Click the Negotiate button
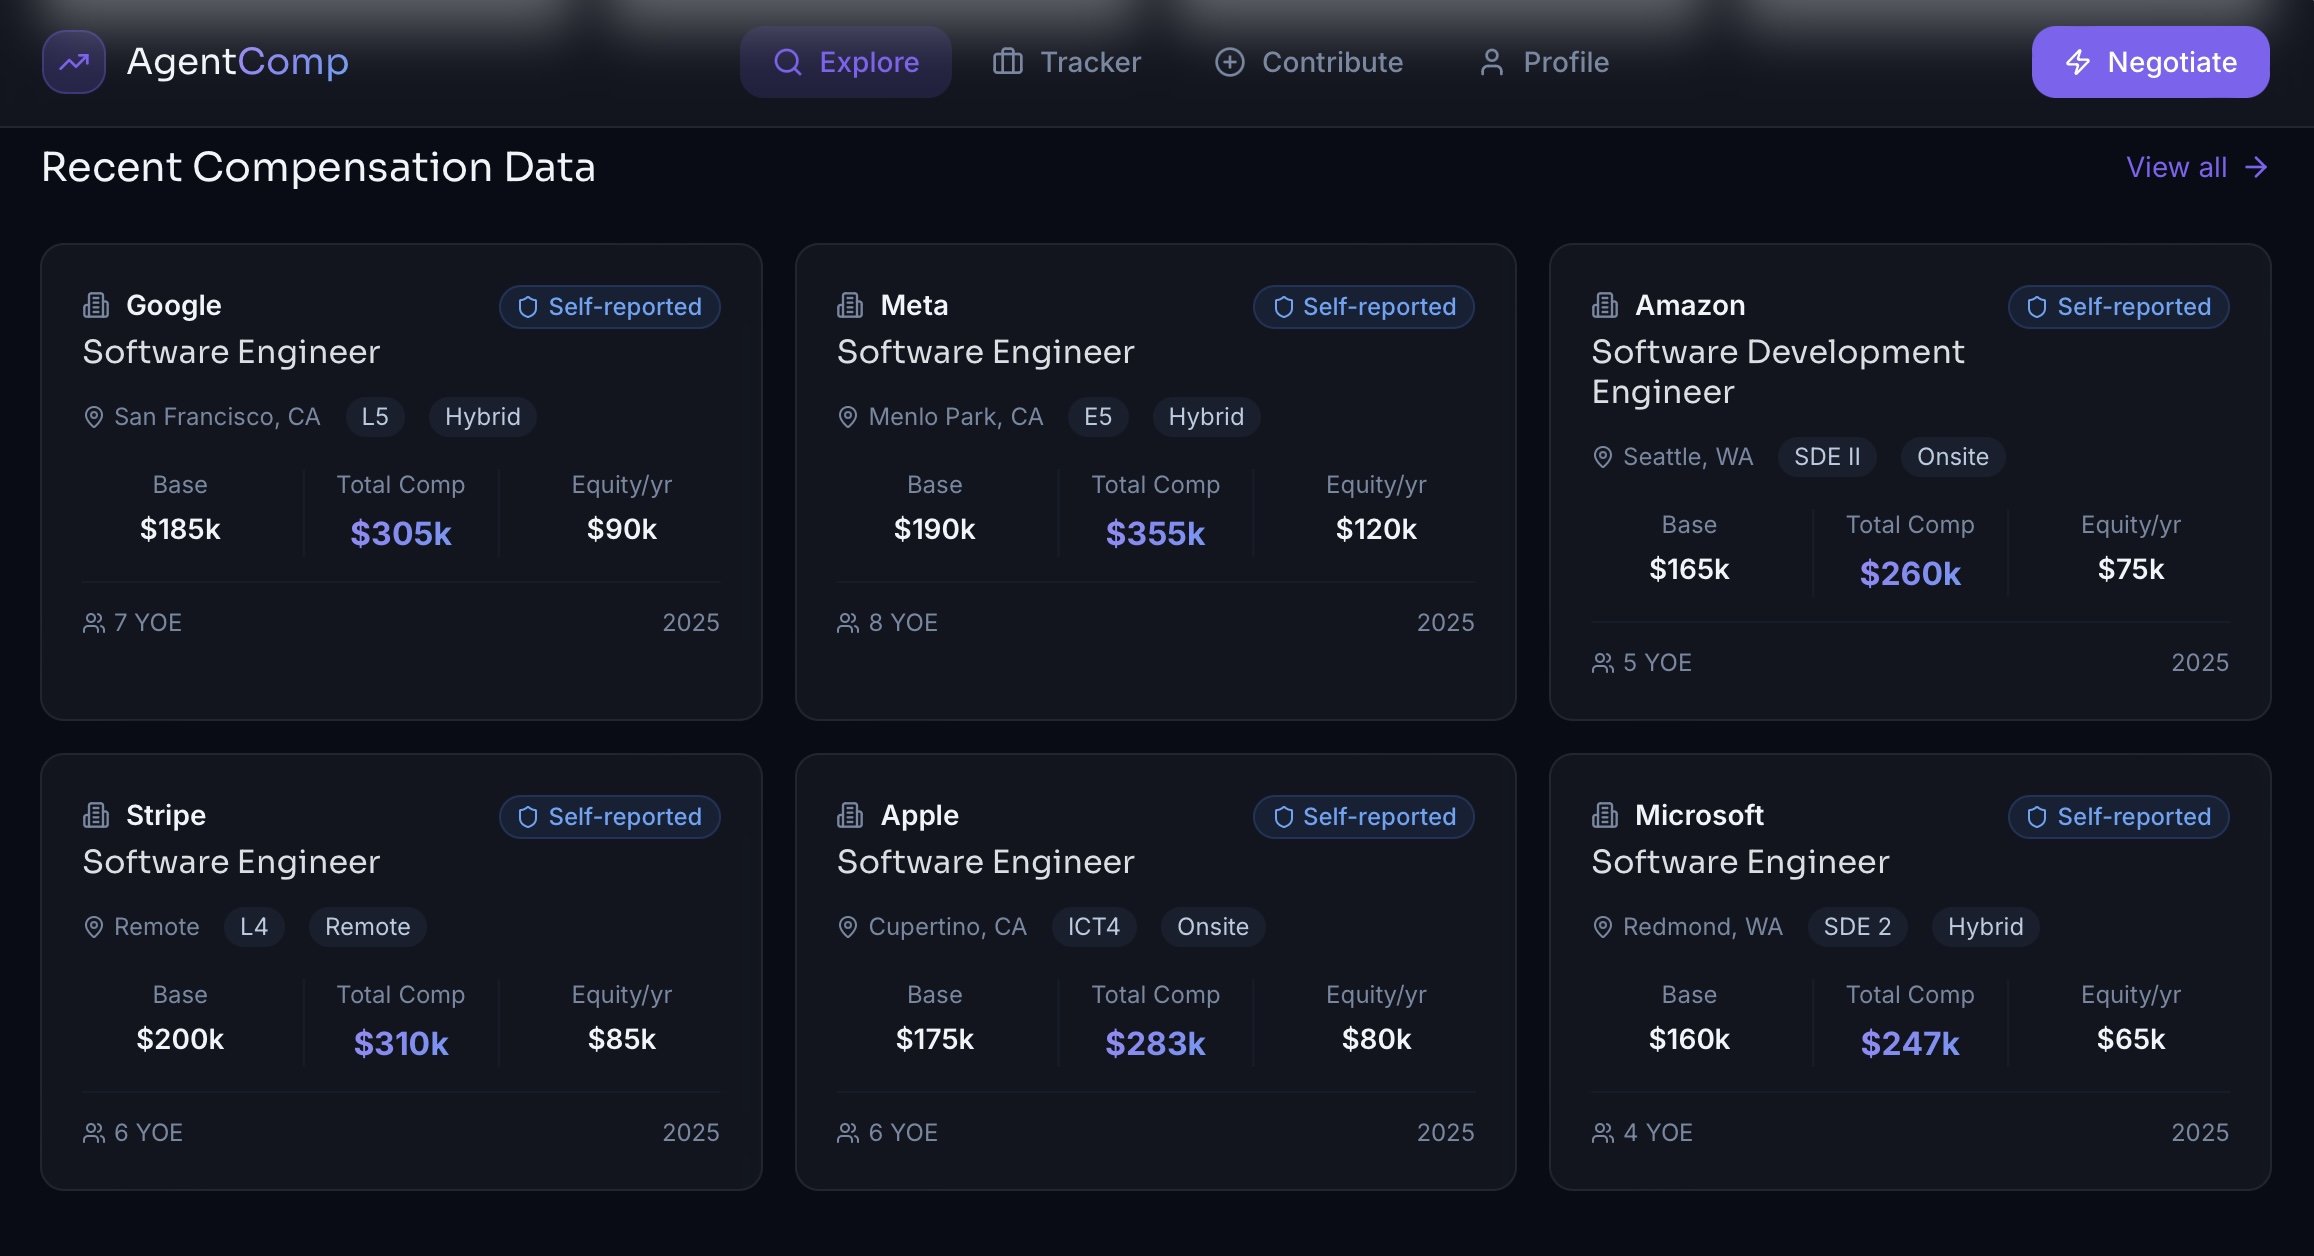 pos(2150,62)
